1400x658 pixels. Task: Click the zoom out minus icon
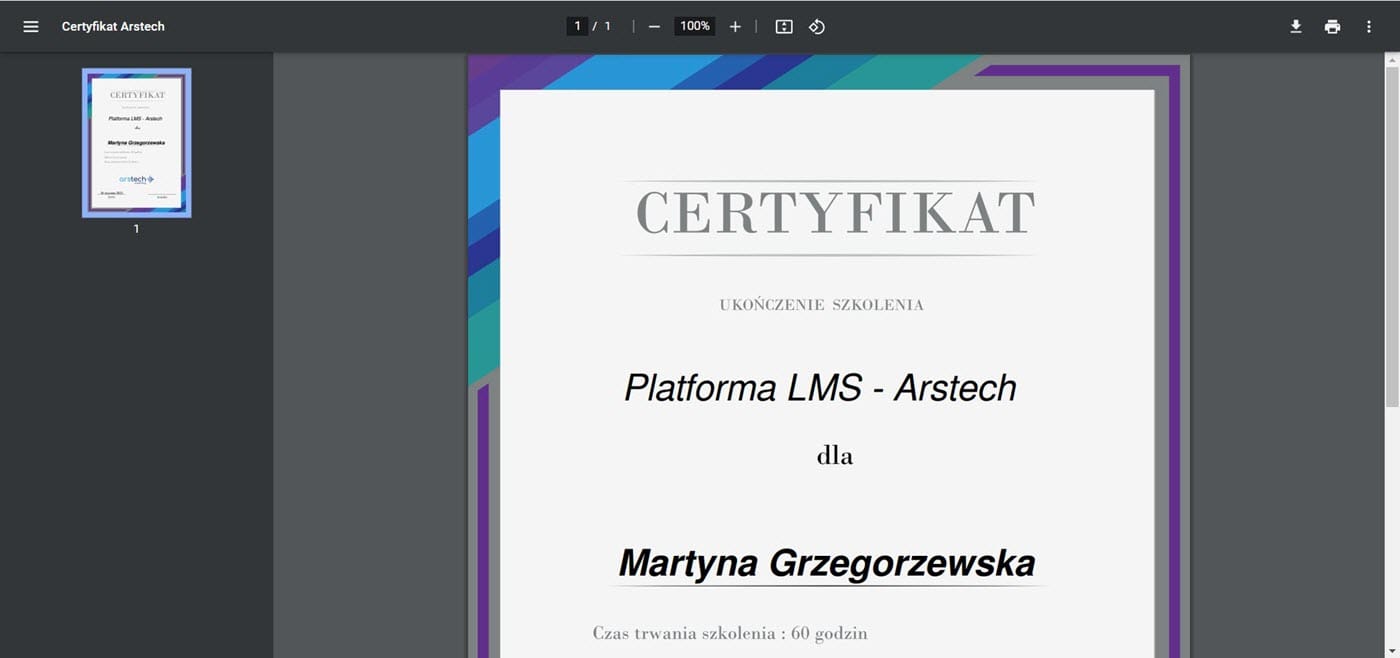[654, 27]
